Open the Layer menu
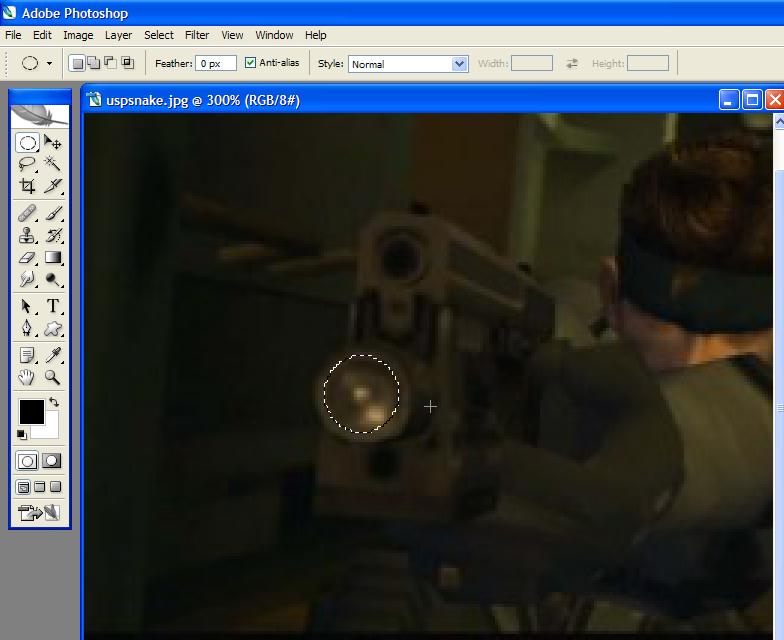Screen dimensions: 784x640 tap(118, 35)
